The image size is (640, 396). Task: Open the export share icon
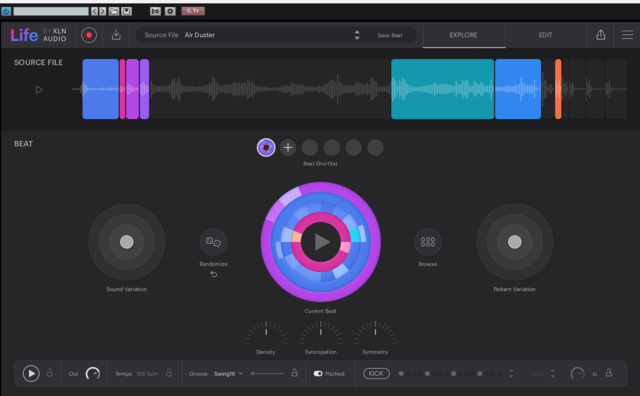coord(601,35)
